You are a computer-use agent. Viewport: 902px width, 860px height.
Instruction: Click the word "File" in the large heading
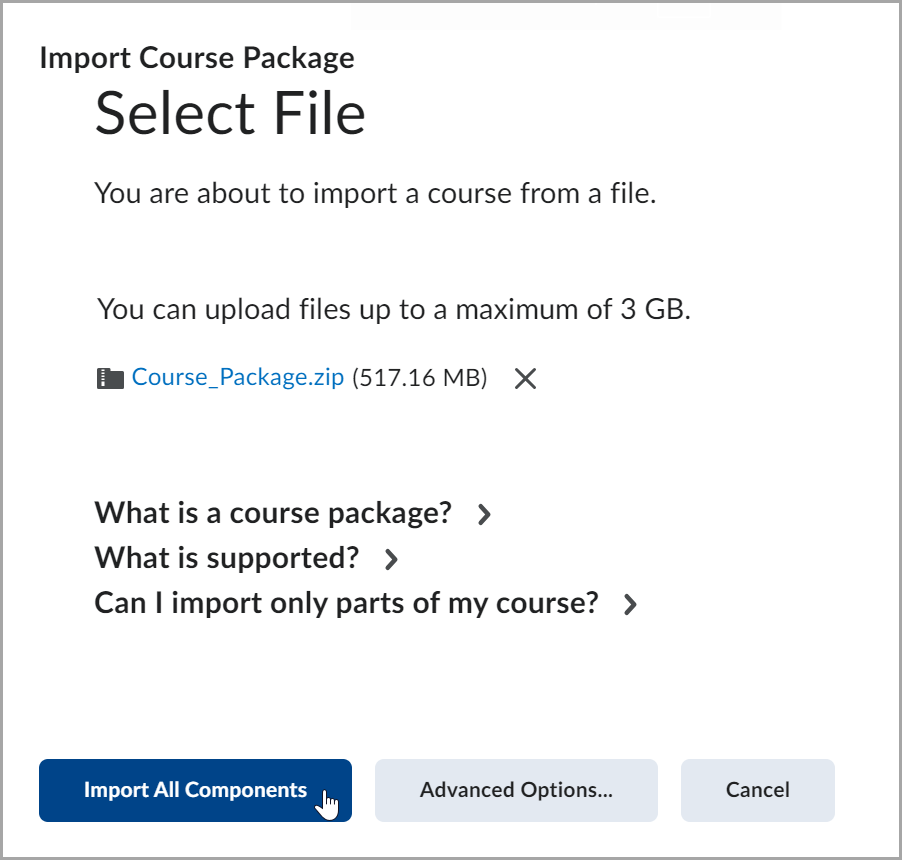pyautogui.click(x=319, y=113)
